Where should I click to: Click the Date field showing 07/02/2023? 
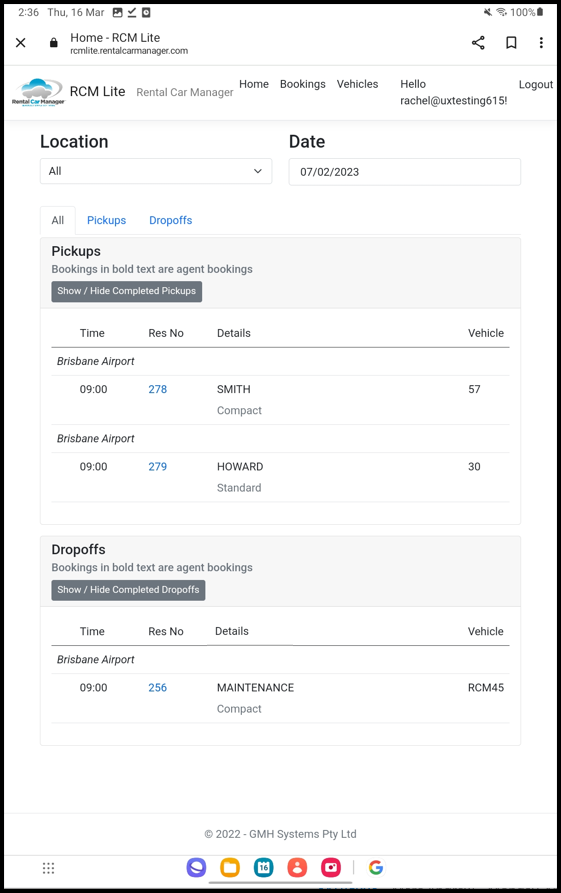click(x=404, y=171)
